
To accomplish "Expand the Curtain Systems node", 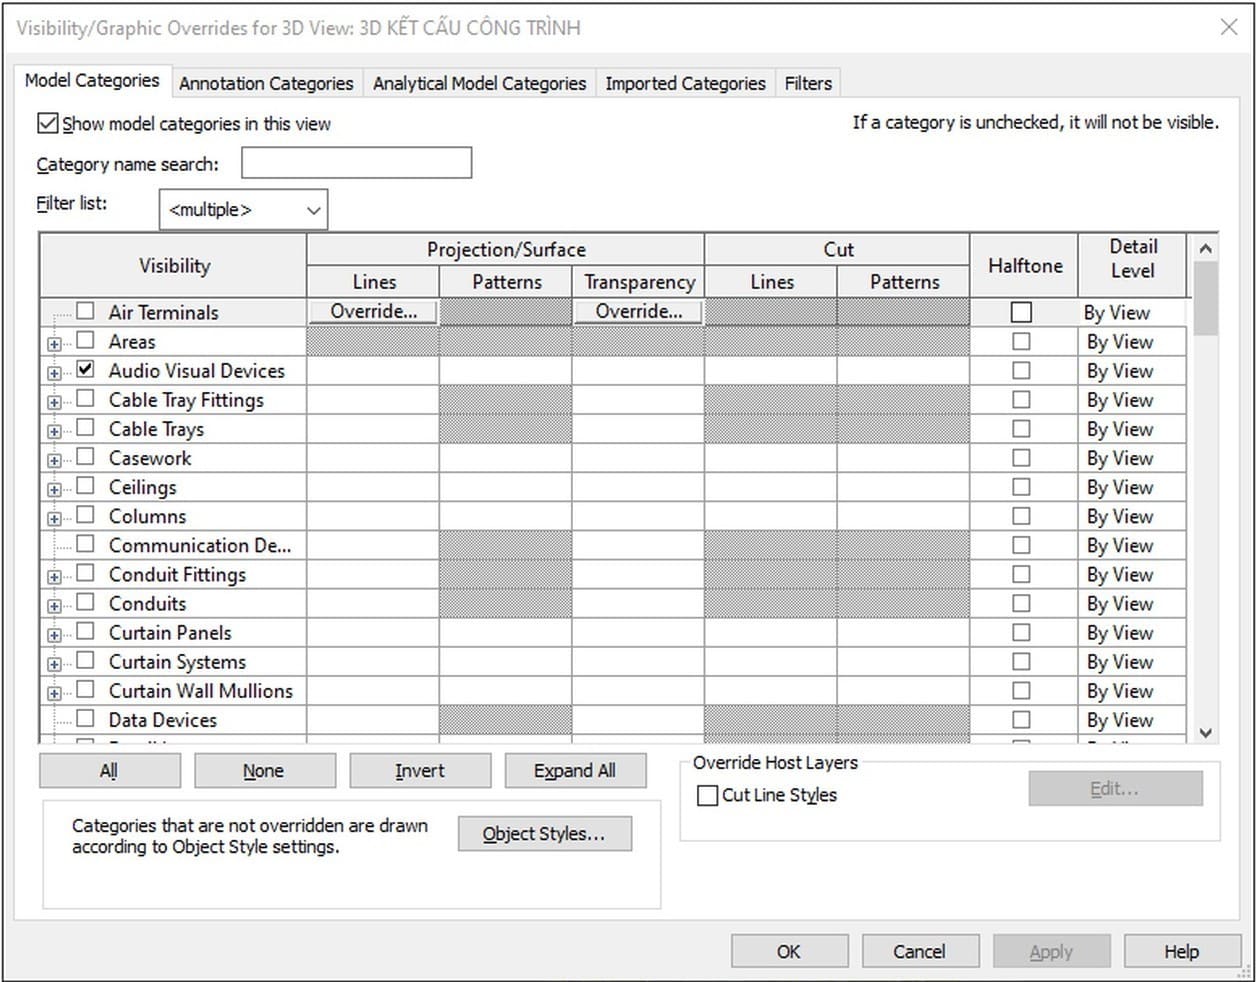I will pyautogui.click(x=54, y=664).
